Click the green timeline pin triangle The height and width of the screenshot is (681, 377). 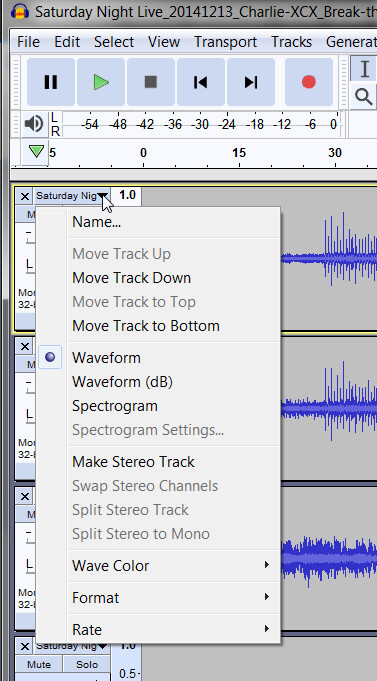pos(36,152)
